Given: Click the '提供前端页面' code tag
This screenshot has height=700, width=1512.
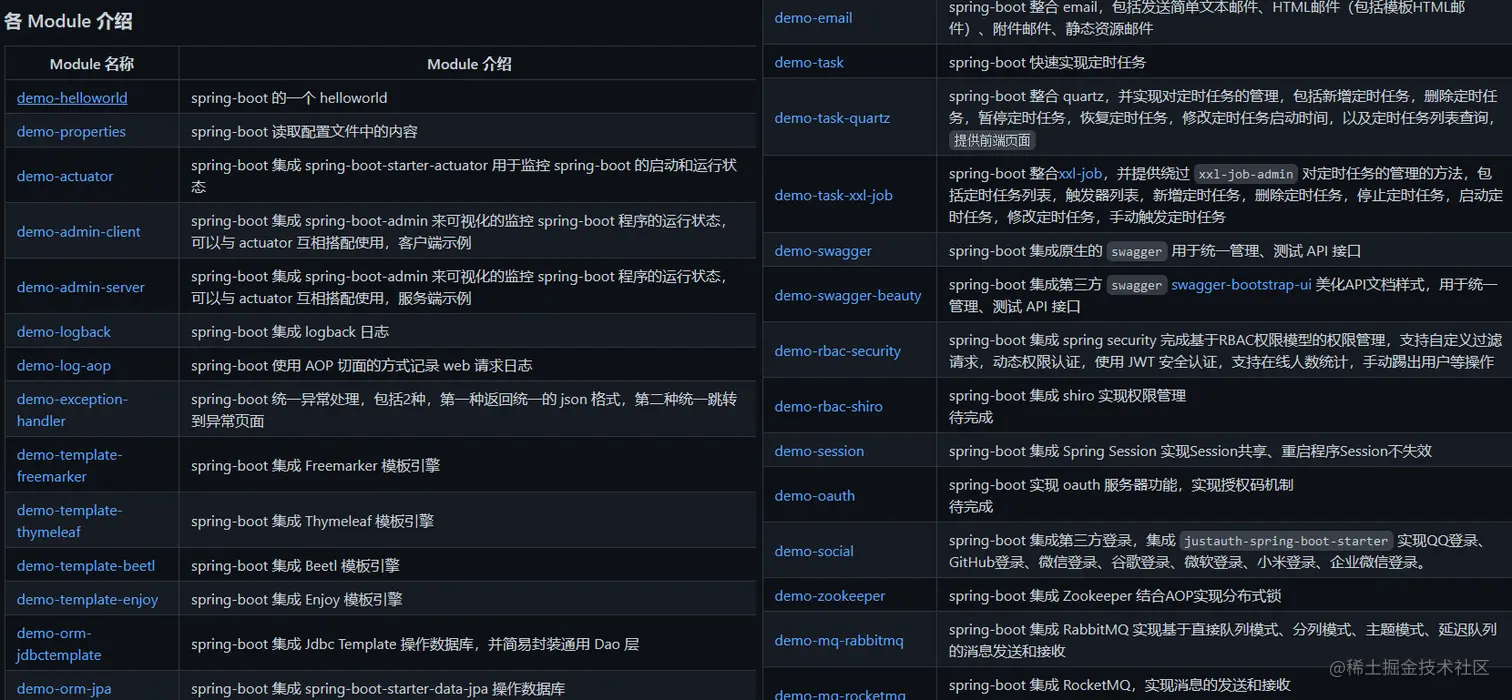Looking at the screenshot, I should click(x=992, y=141).
